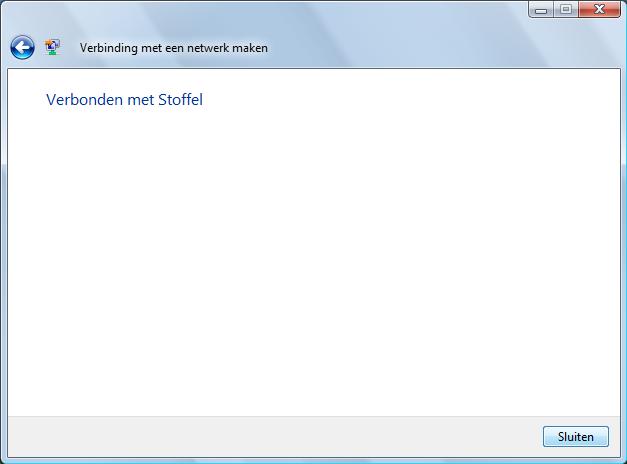The image size is (627, 464).
Task: Click the back arrow next to the wizard title
Action: tap(22, 48)
